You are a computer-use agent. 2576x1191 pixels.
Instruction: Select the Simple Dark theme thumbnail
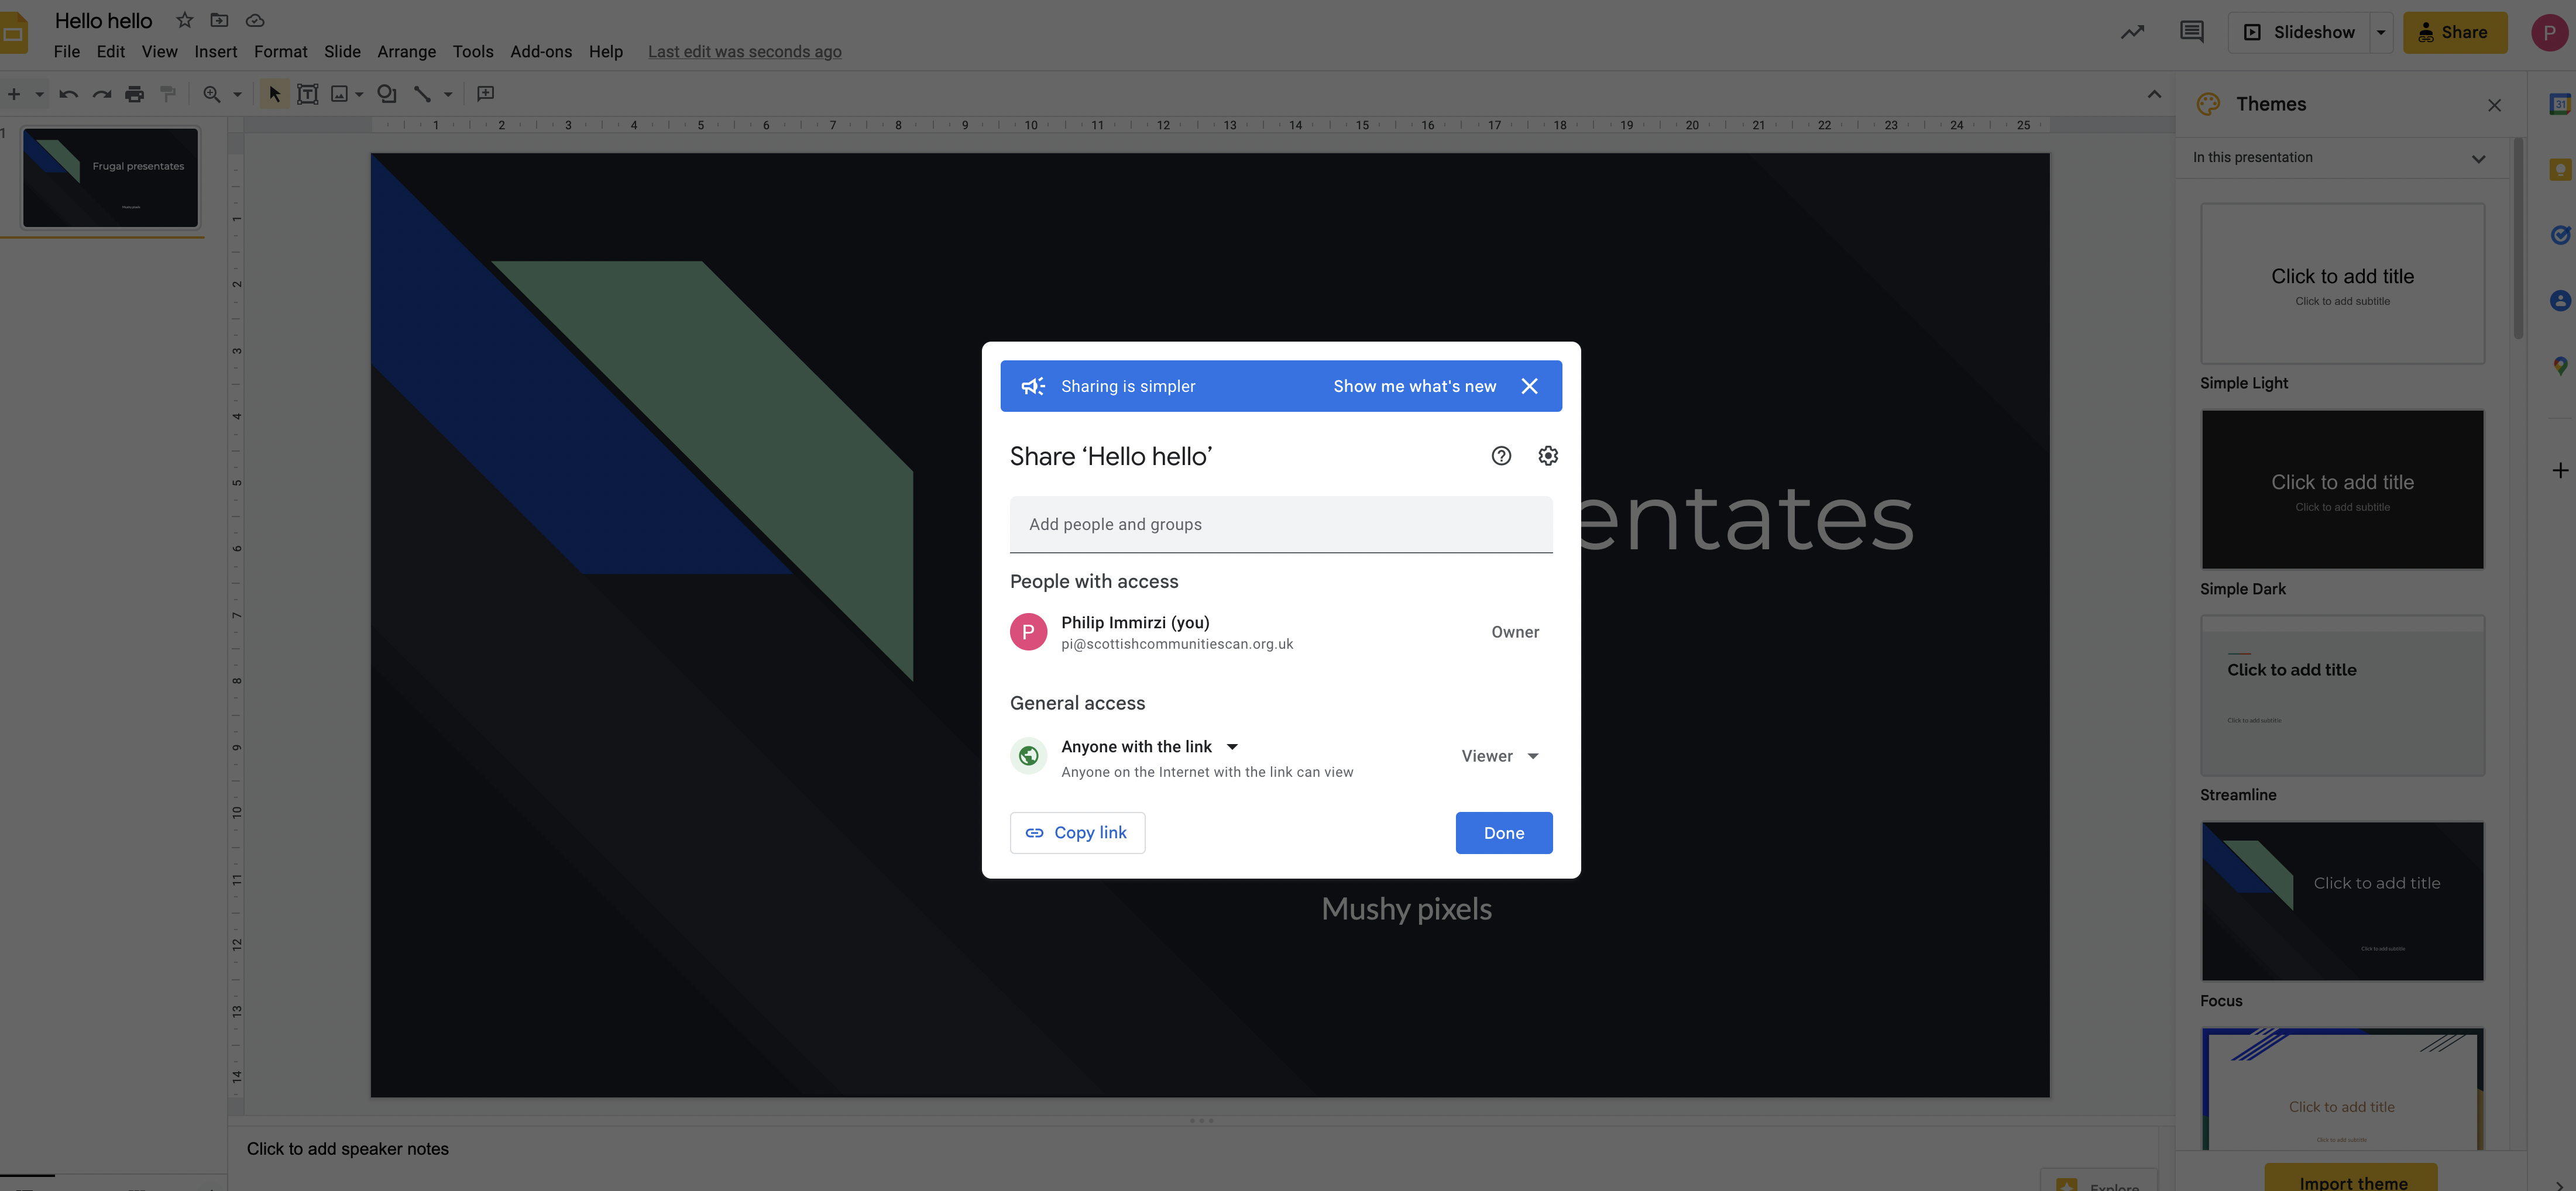tap(2342, 490)
